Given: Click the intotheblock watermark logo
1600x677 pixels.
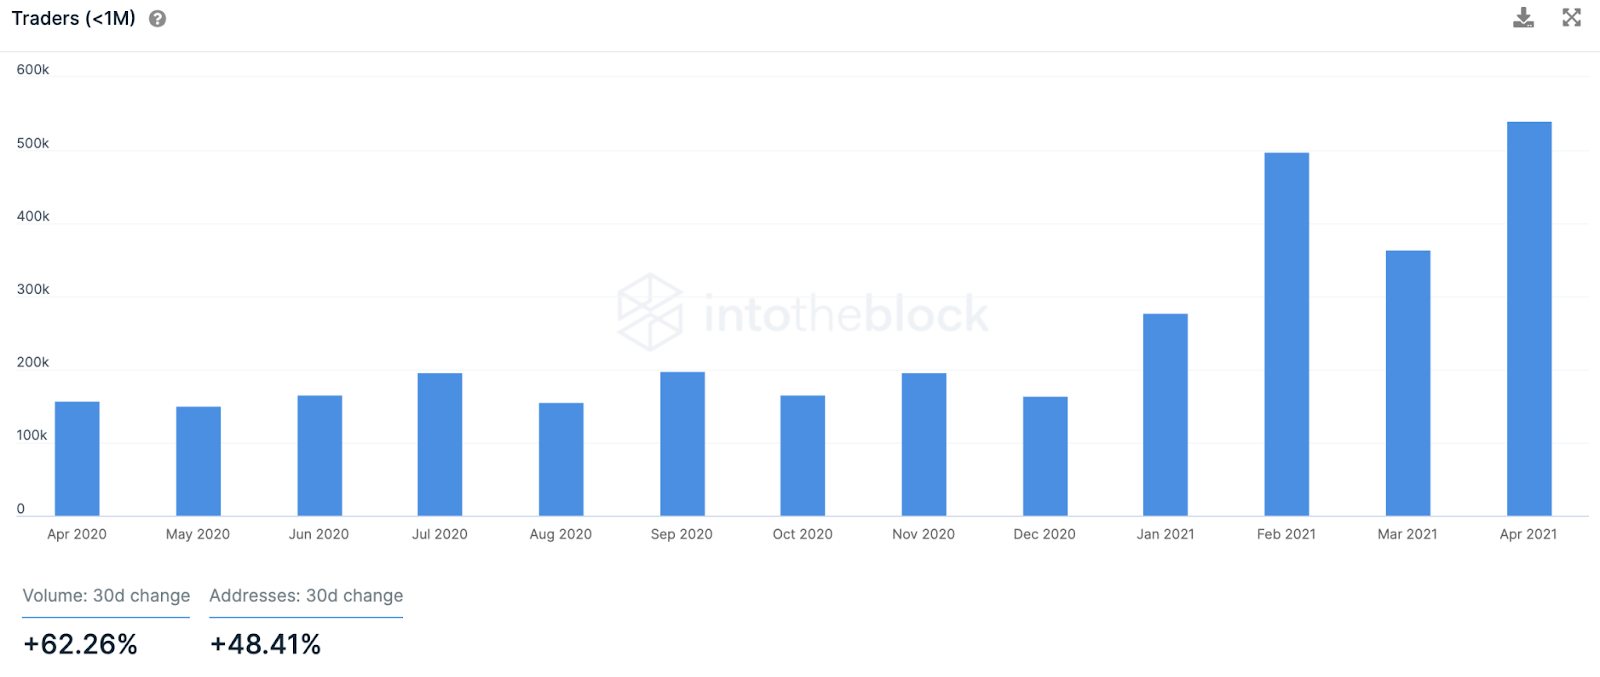Looking at the screenshot, I should point(803,312).
